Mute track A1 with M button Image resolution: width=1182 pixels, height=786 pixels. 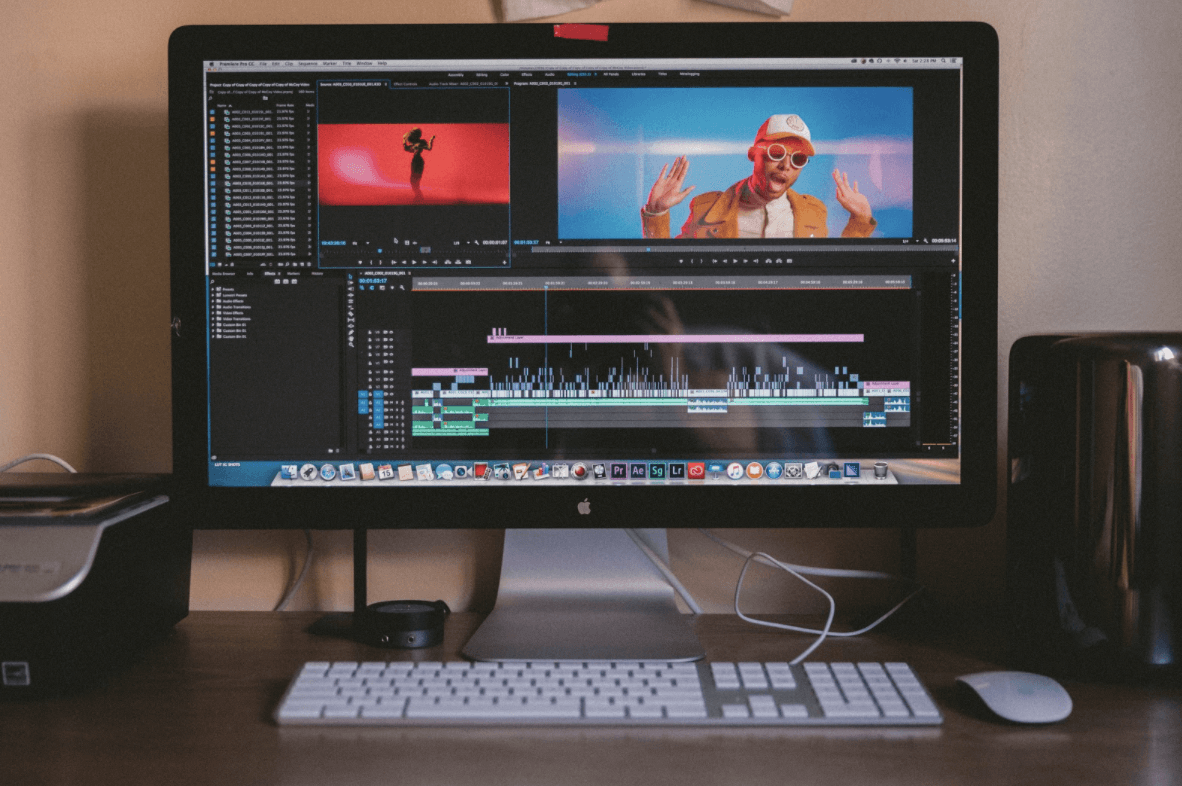click(391, 402)
